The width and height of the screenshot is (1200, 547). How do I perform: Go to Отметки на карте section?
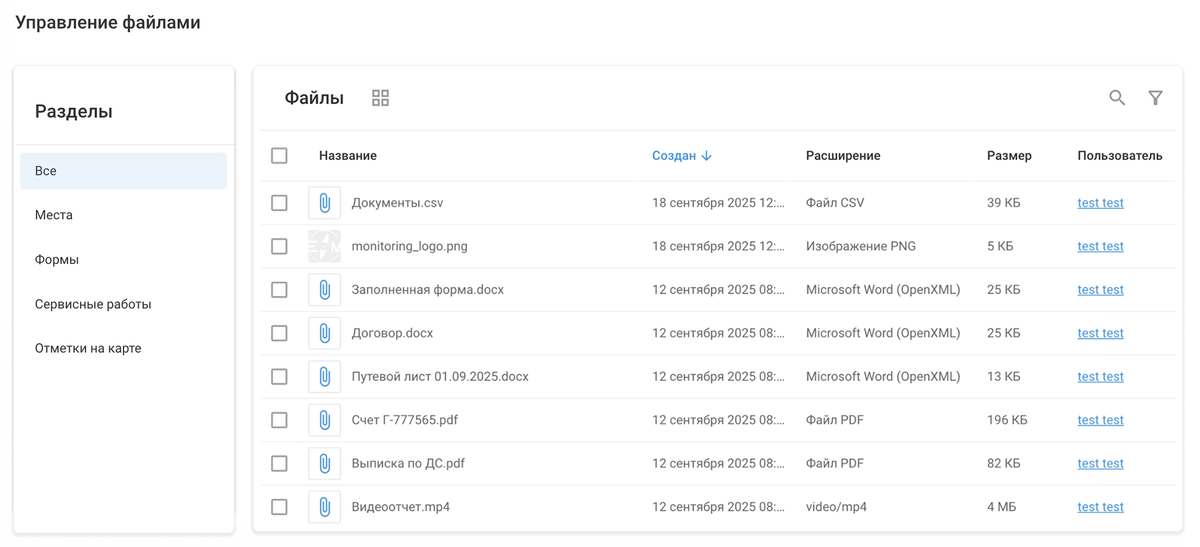click(88, 348)
